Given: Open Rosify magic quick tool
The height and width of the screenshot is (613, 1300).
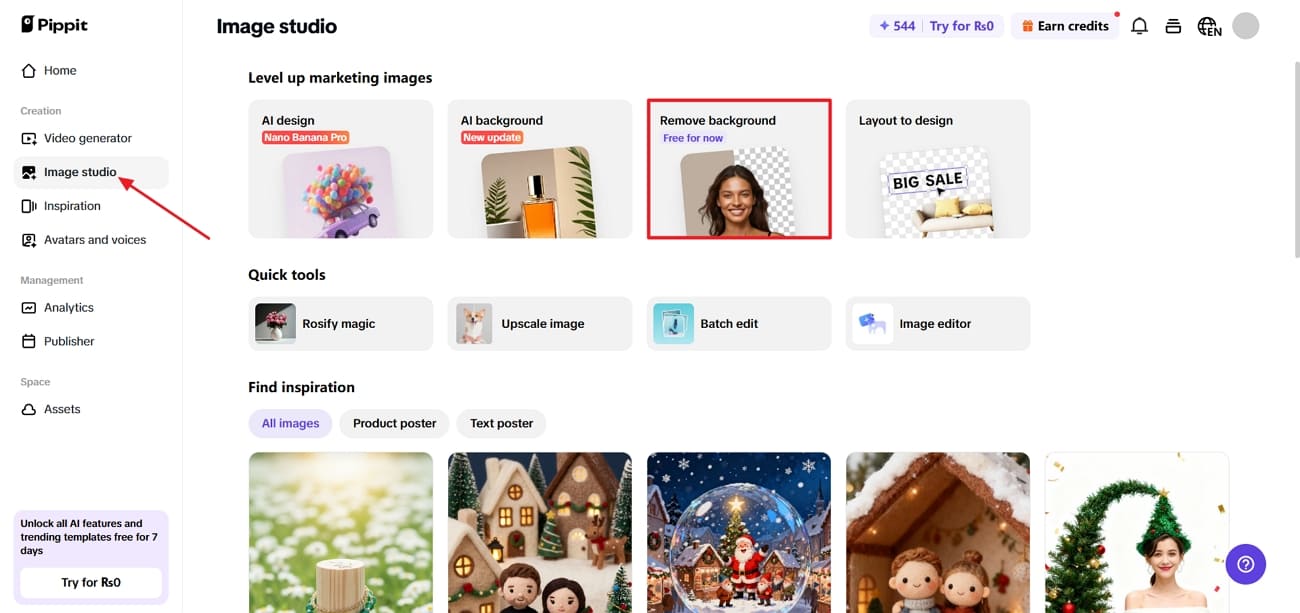Looking at the screenshot, I should point(340,324).
